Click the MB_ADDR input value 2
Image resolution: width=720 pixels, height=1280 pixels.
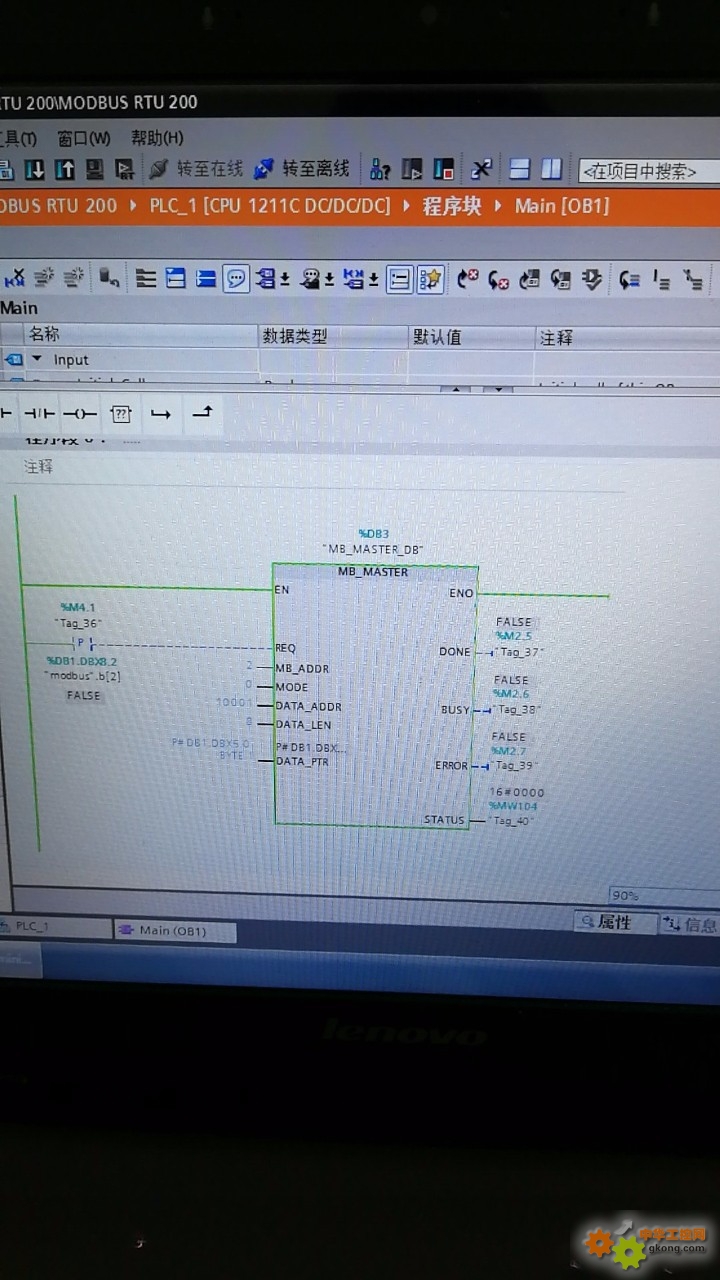(x=250, y=666)
